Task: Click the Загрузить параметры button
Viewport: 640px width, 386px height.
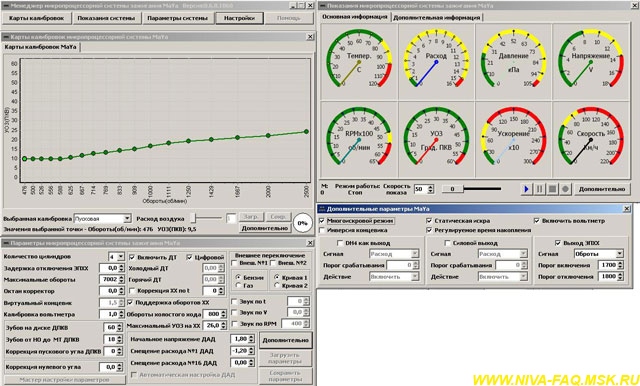Action: tap(285, 358)
